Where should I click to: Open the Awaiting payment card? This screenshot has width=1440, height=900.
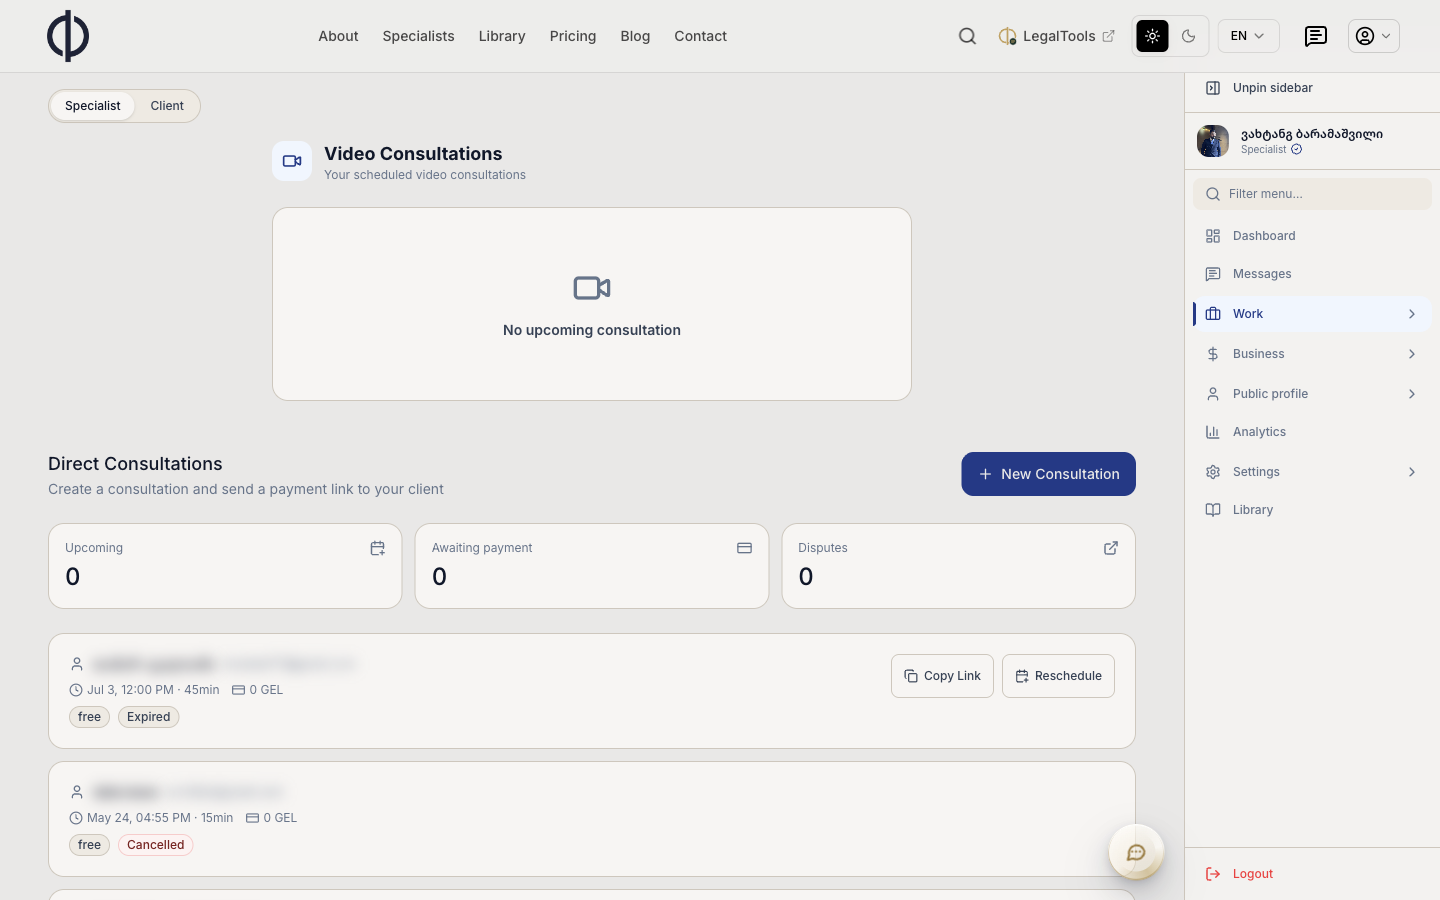tap(592, 566)
